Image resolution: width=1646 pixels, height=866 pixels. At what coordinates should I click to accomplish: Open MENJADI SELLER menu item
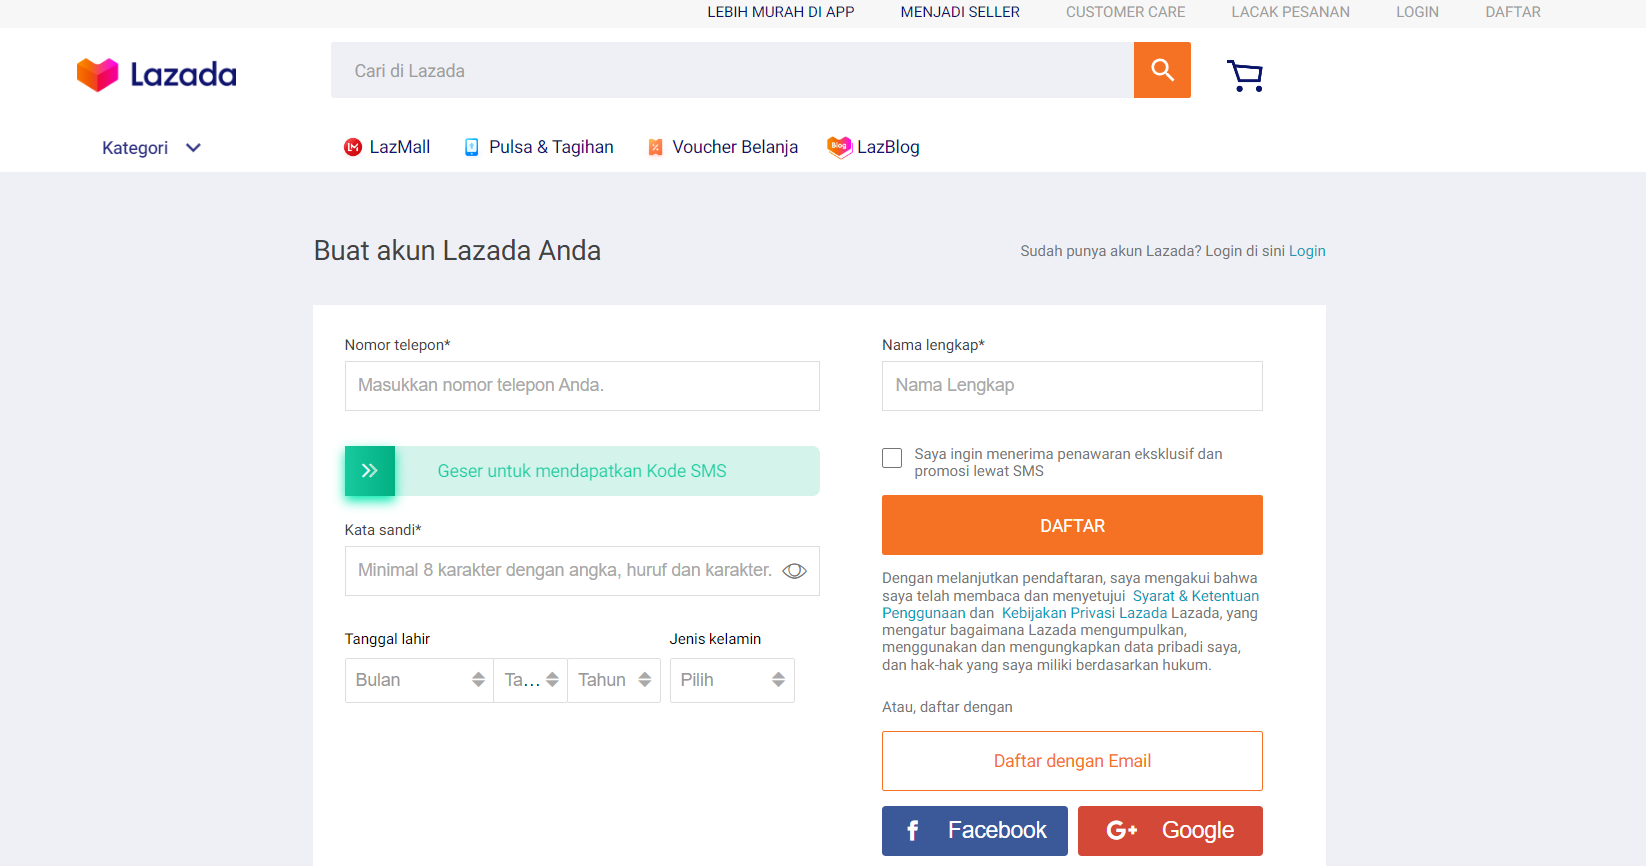[960, 12]
